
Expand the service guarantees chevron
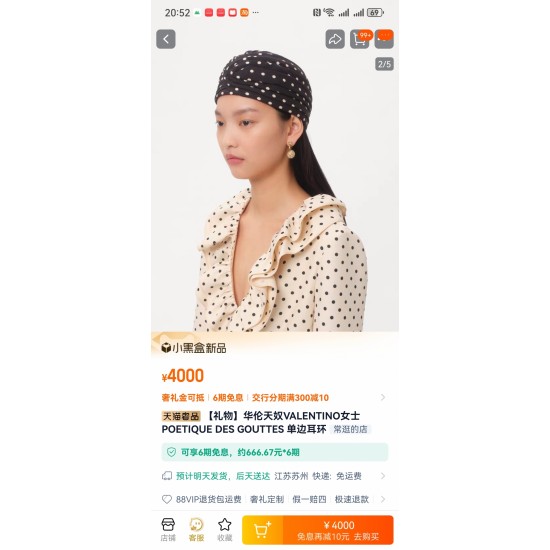tap(383, 499)
